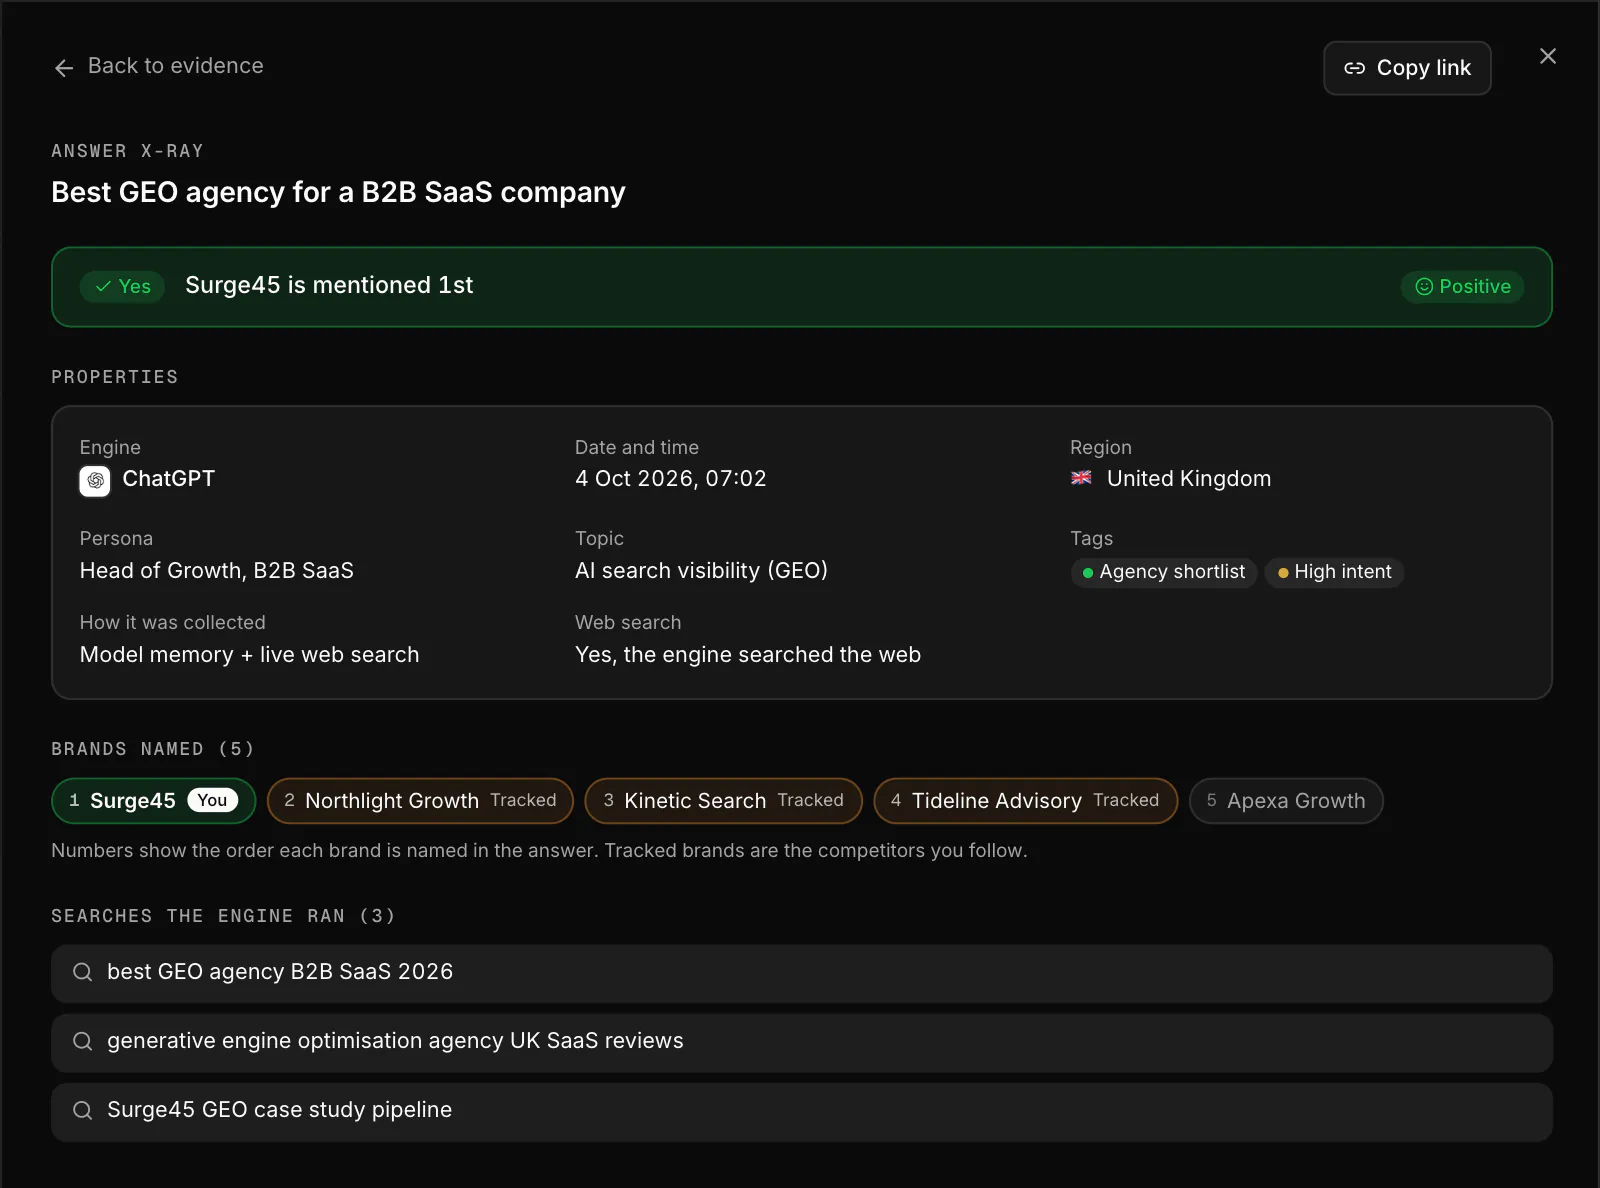This screenshot has width=1600, height=1188.
Task: Click the chain icon in Copy link button
Action: 1354,68
